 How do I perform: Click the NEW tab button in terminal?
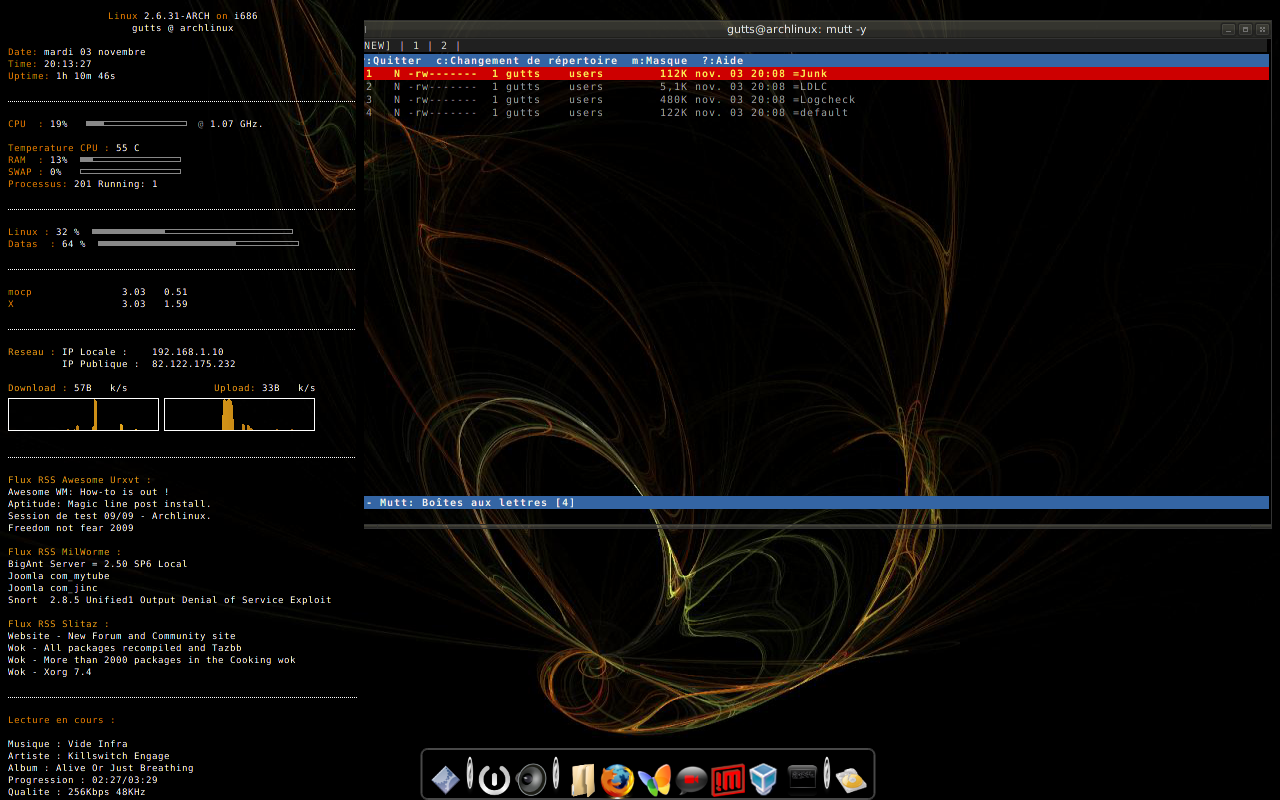377,46
